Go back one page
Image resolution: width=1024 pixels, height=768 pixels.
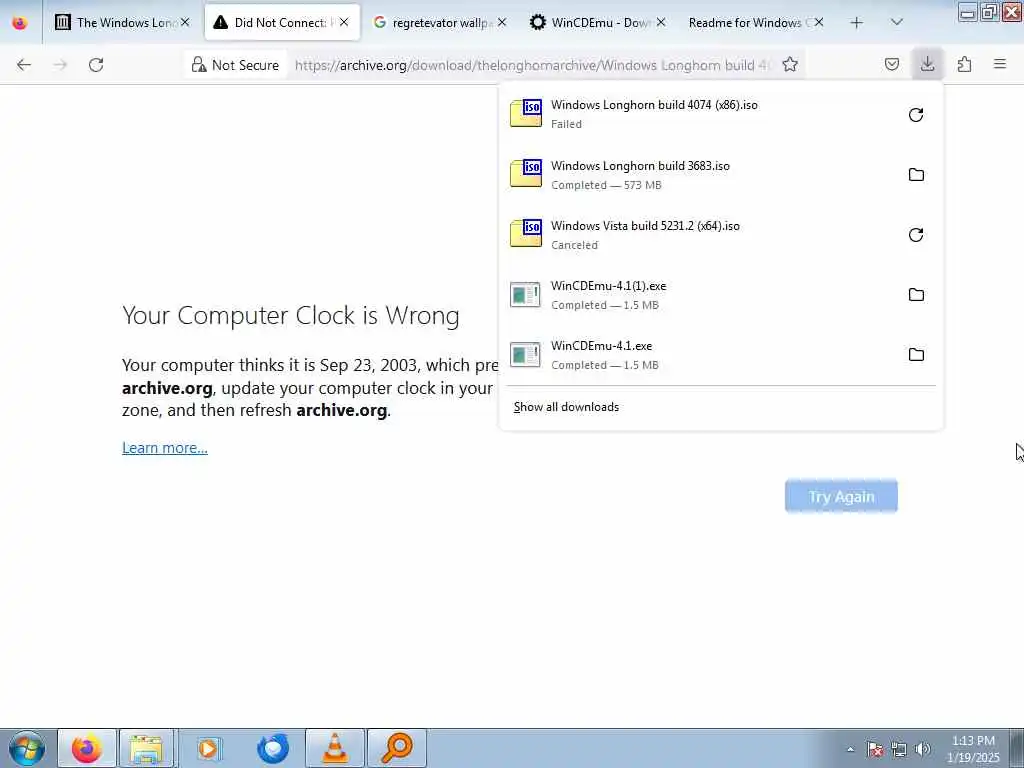(24, 65)
